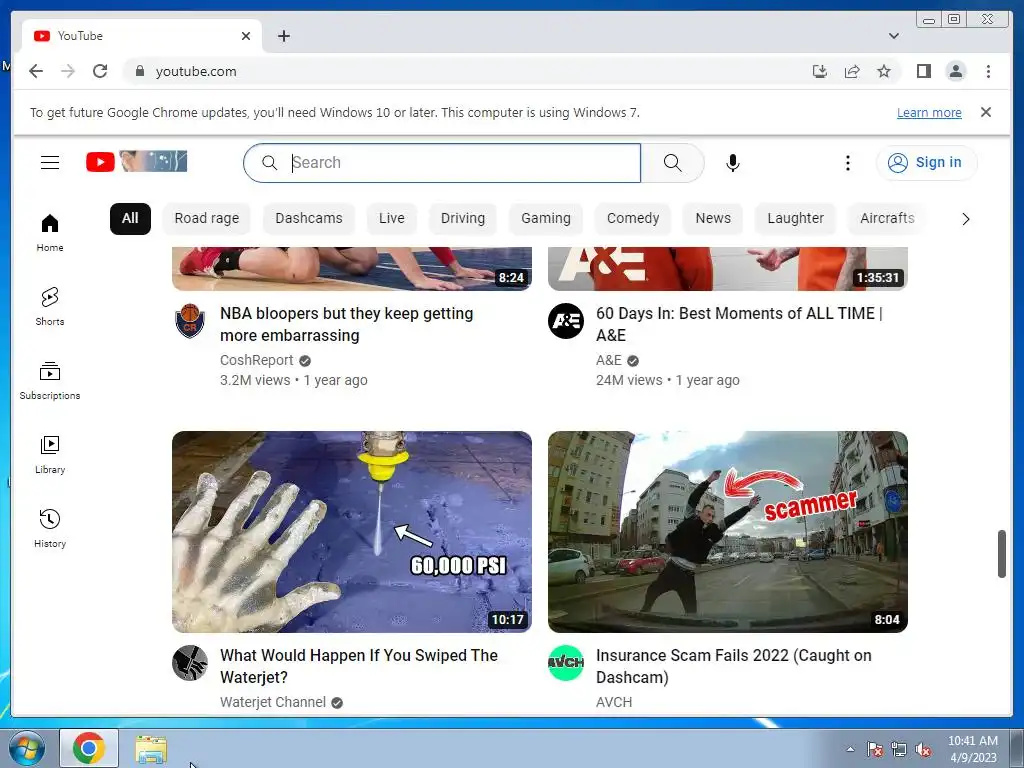
Task: Open Home in the sidebar
Action: [x=50, y=232]
